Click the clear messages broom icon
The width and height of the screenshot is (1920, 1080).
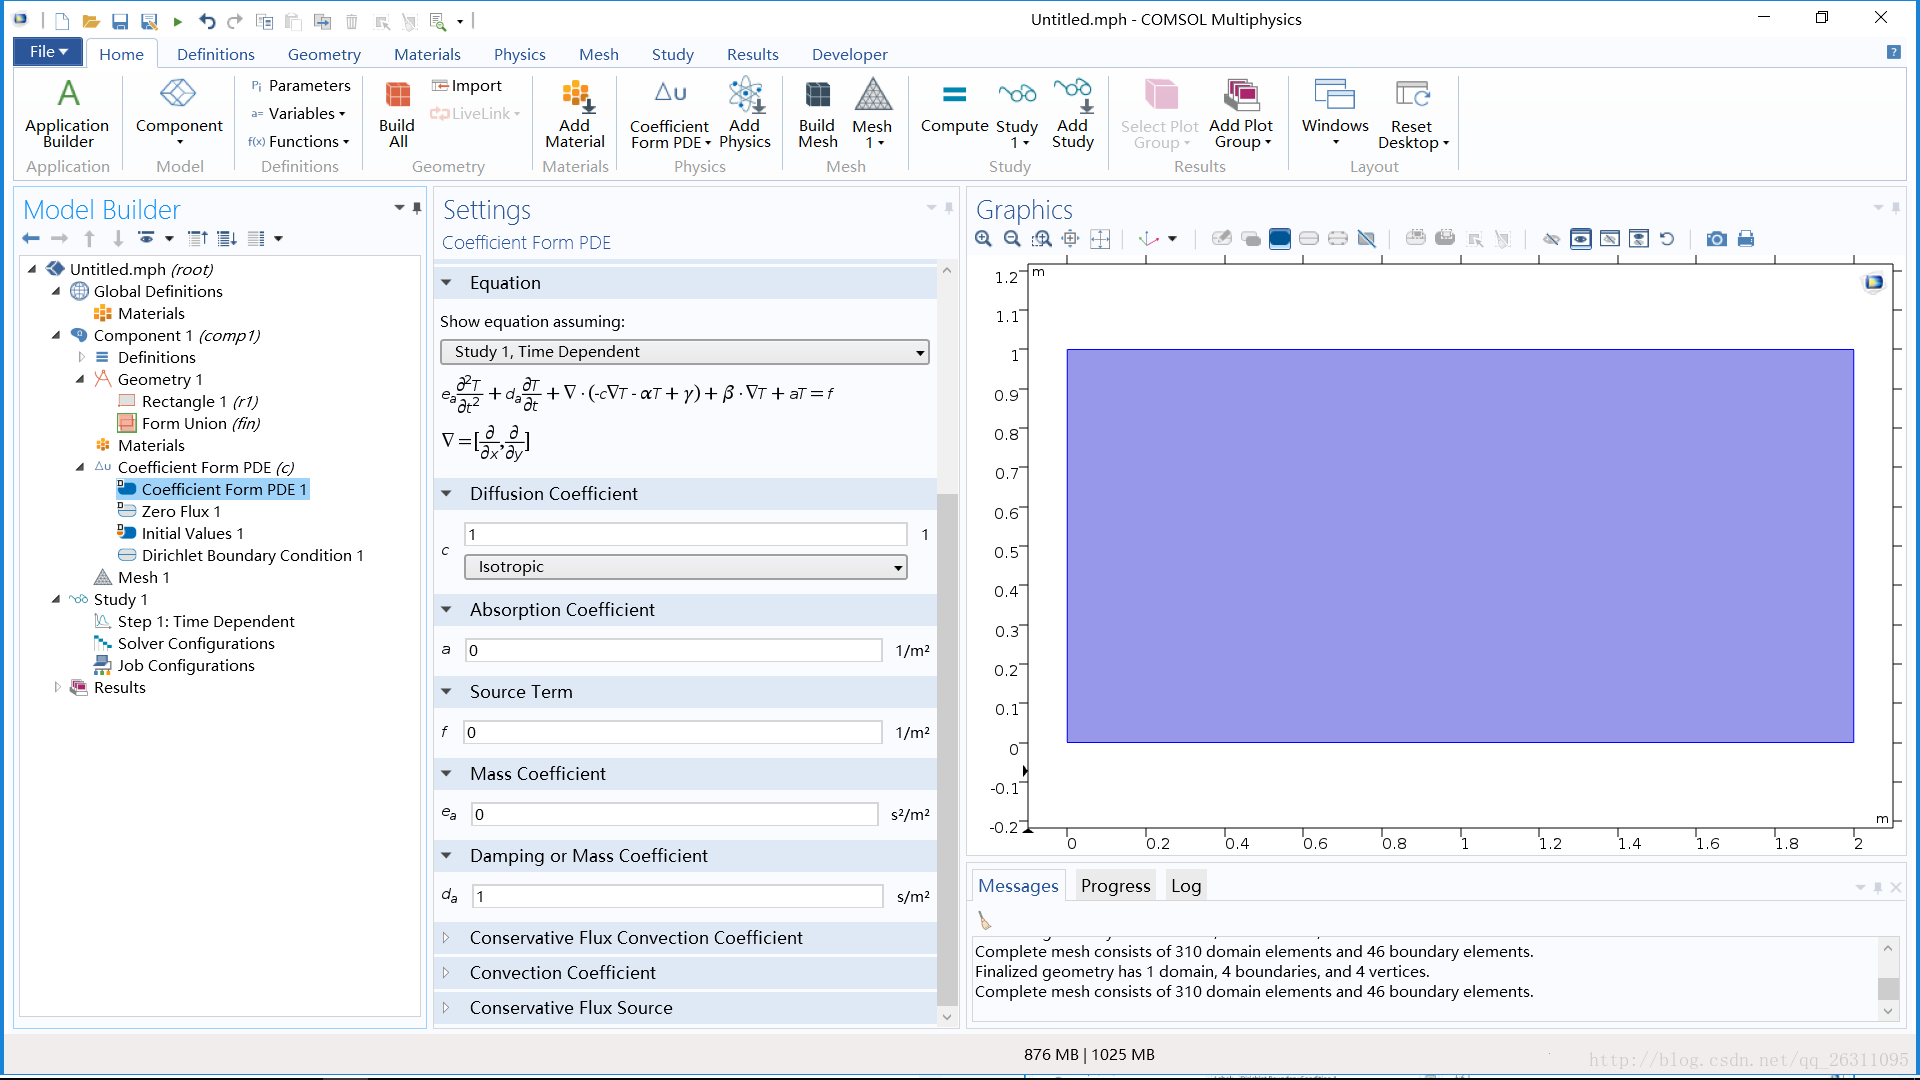click(x=985, y=921)
